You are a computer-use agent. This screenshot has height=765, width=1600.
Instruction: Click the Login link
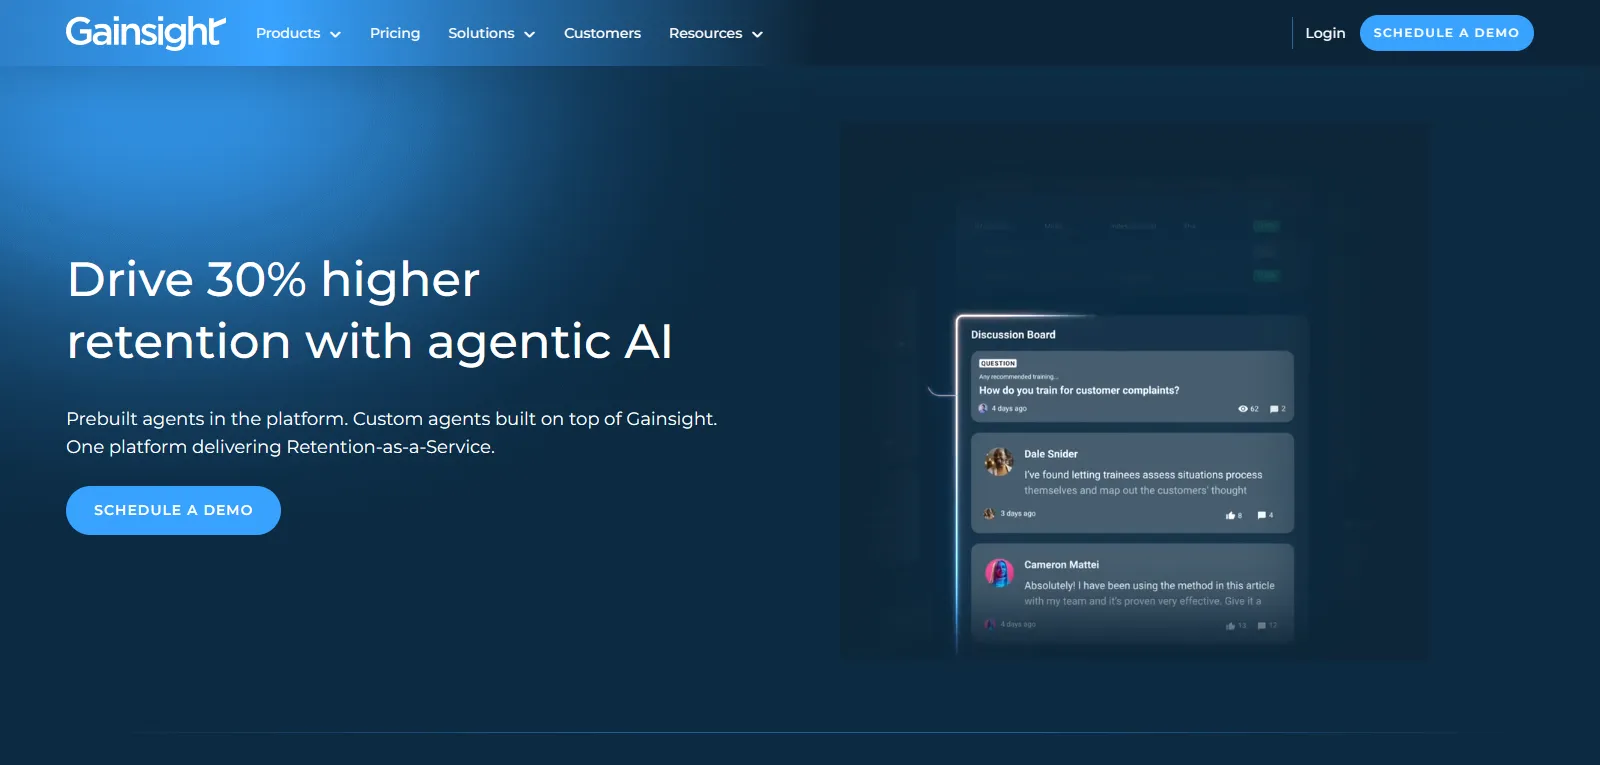(1325, 33)
